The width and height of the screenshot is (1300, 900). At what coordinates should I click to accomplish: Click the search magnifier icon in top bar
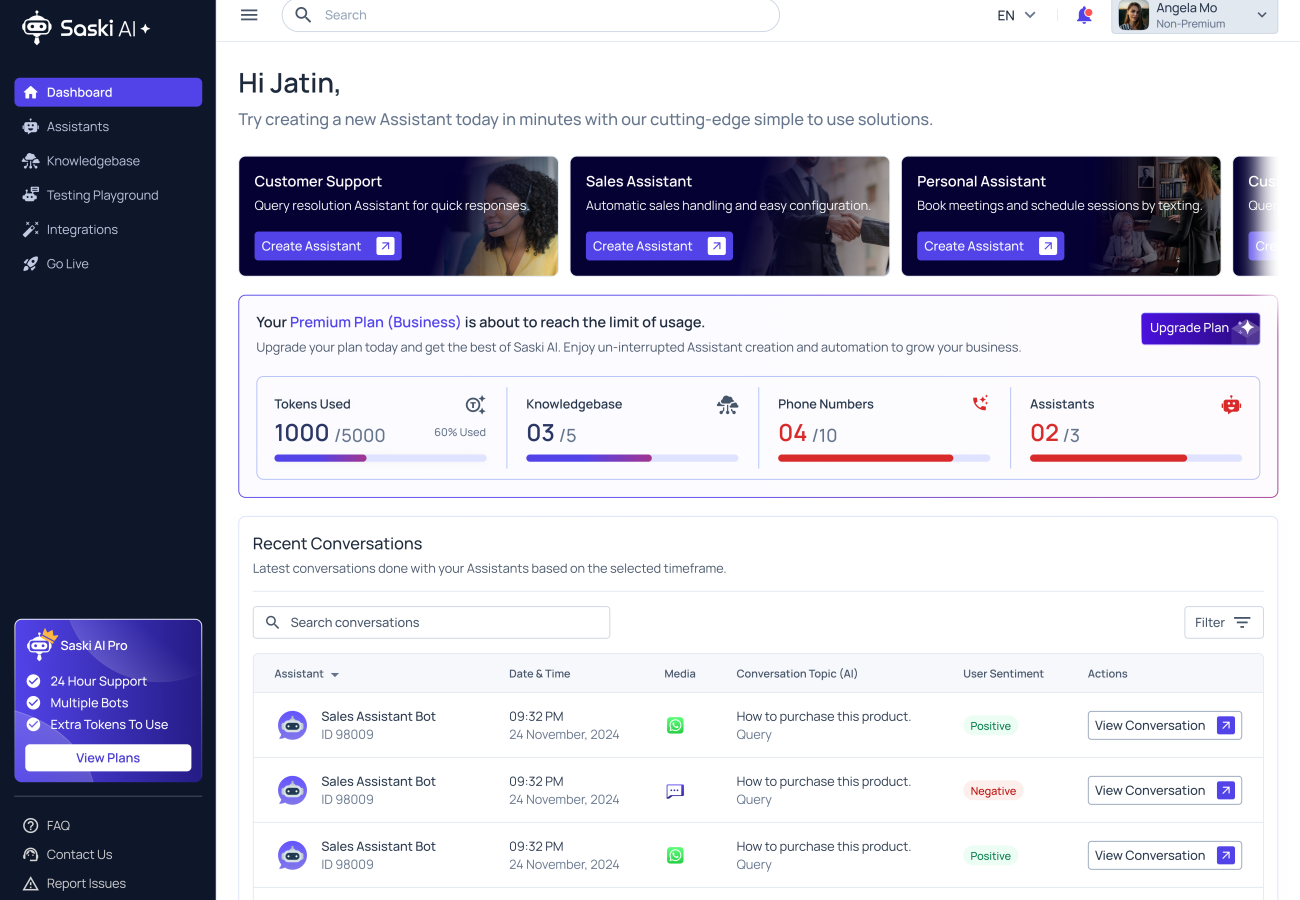(304, 15)
